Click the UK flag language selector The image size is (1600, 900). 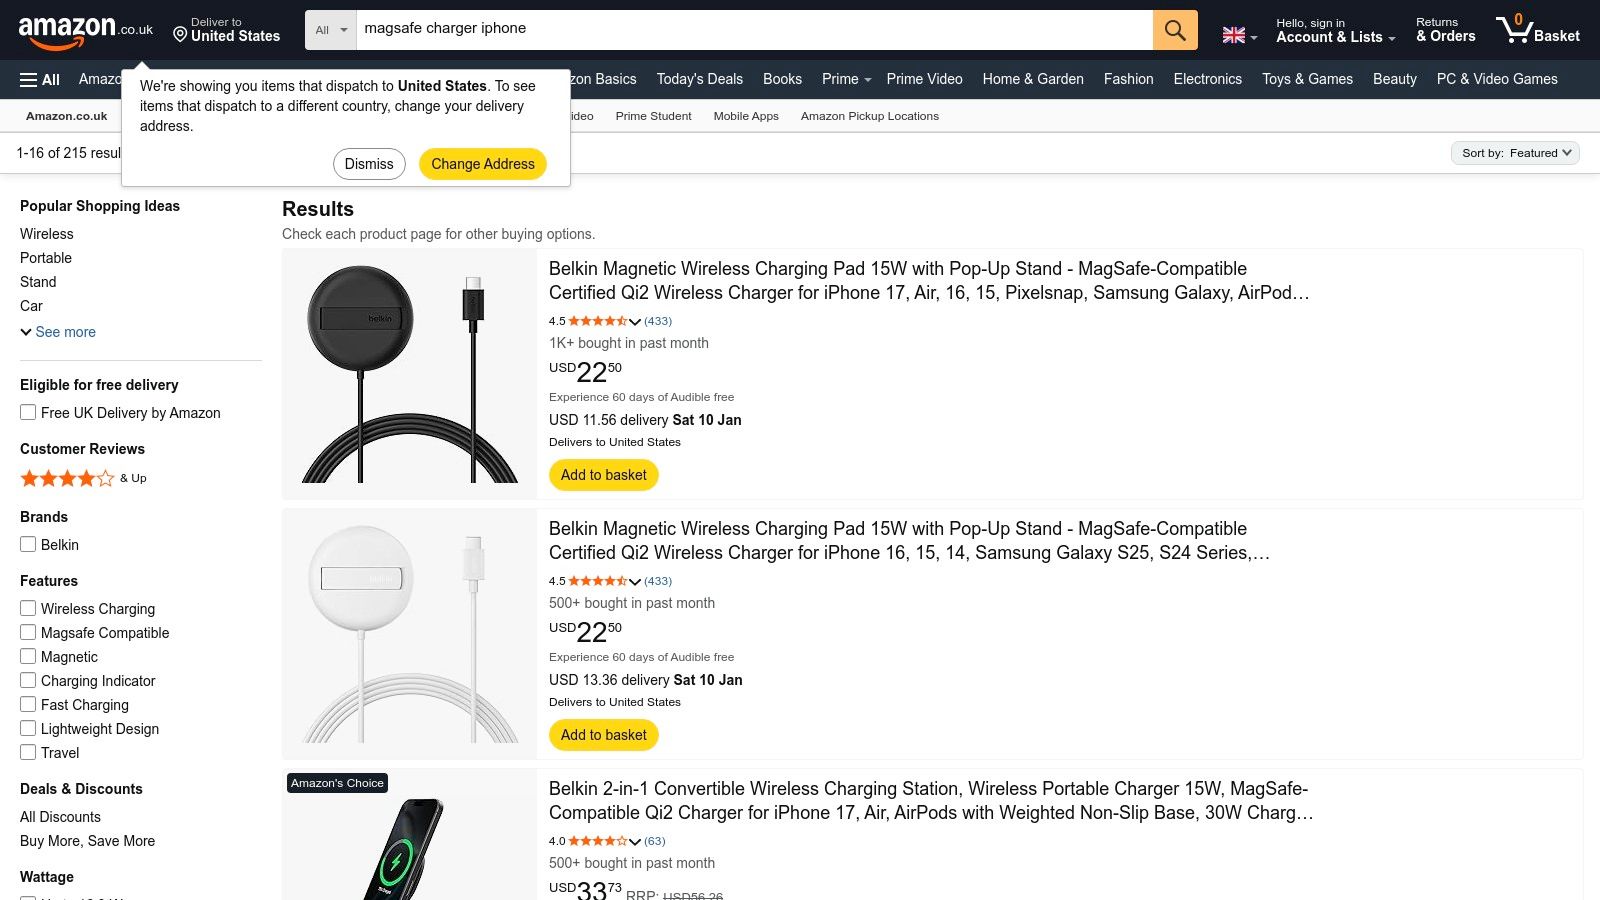(1233, 30)
